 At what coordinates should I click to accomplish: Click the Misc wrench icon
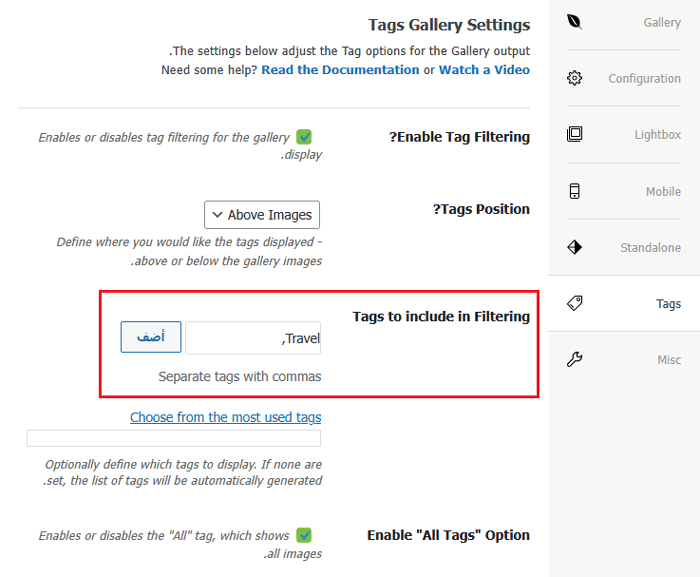574,359
